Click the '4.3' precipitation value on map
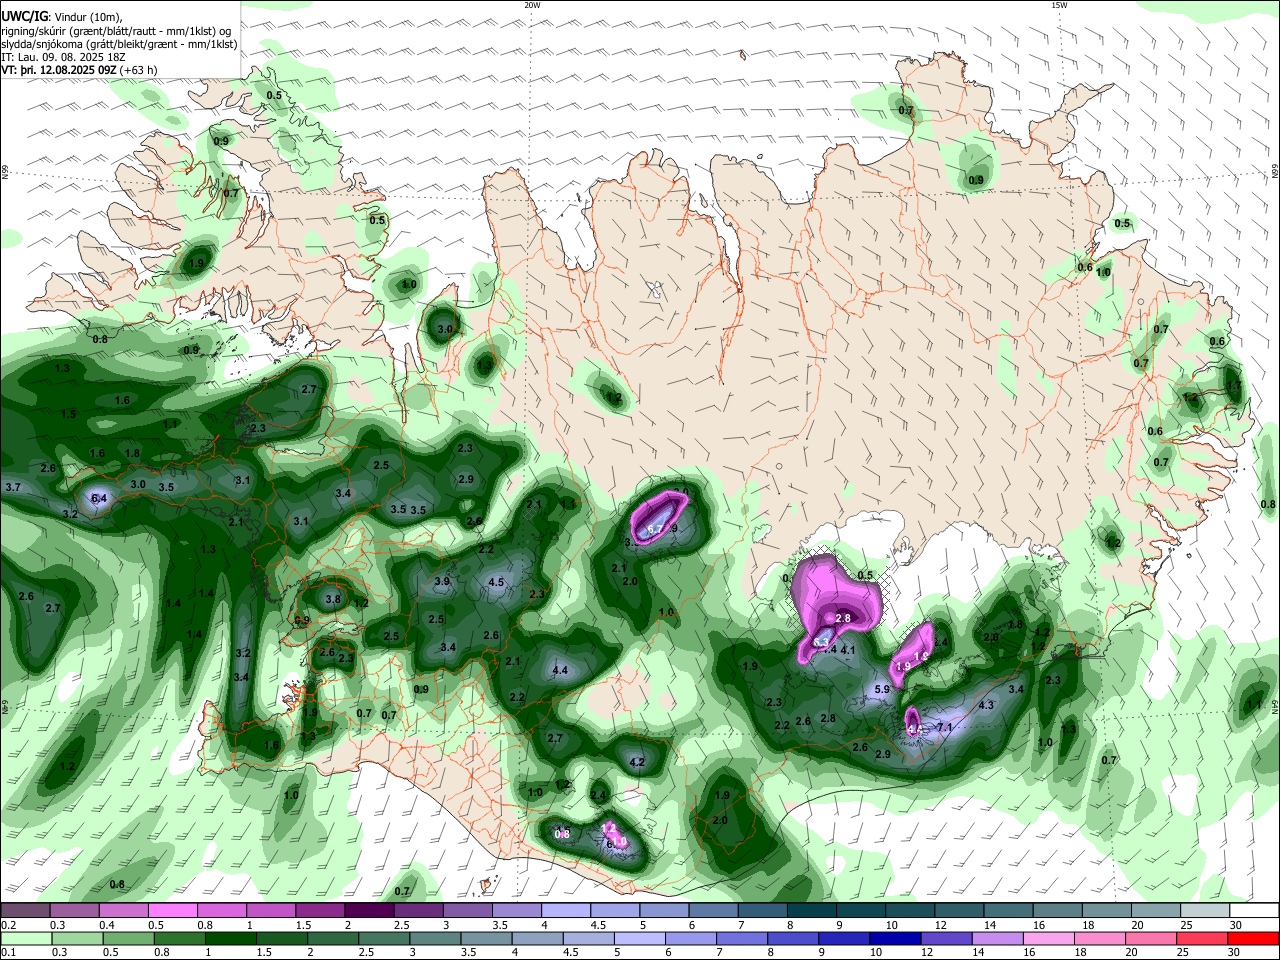Screen dimensions: 1280x960 coord(986,705)
